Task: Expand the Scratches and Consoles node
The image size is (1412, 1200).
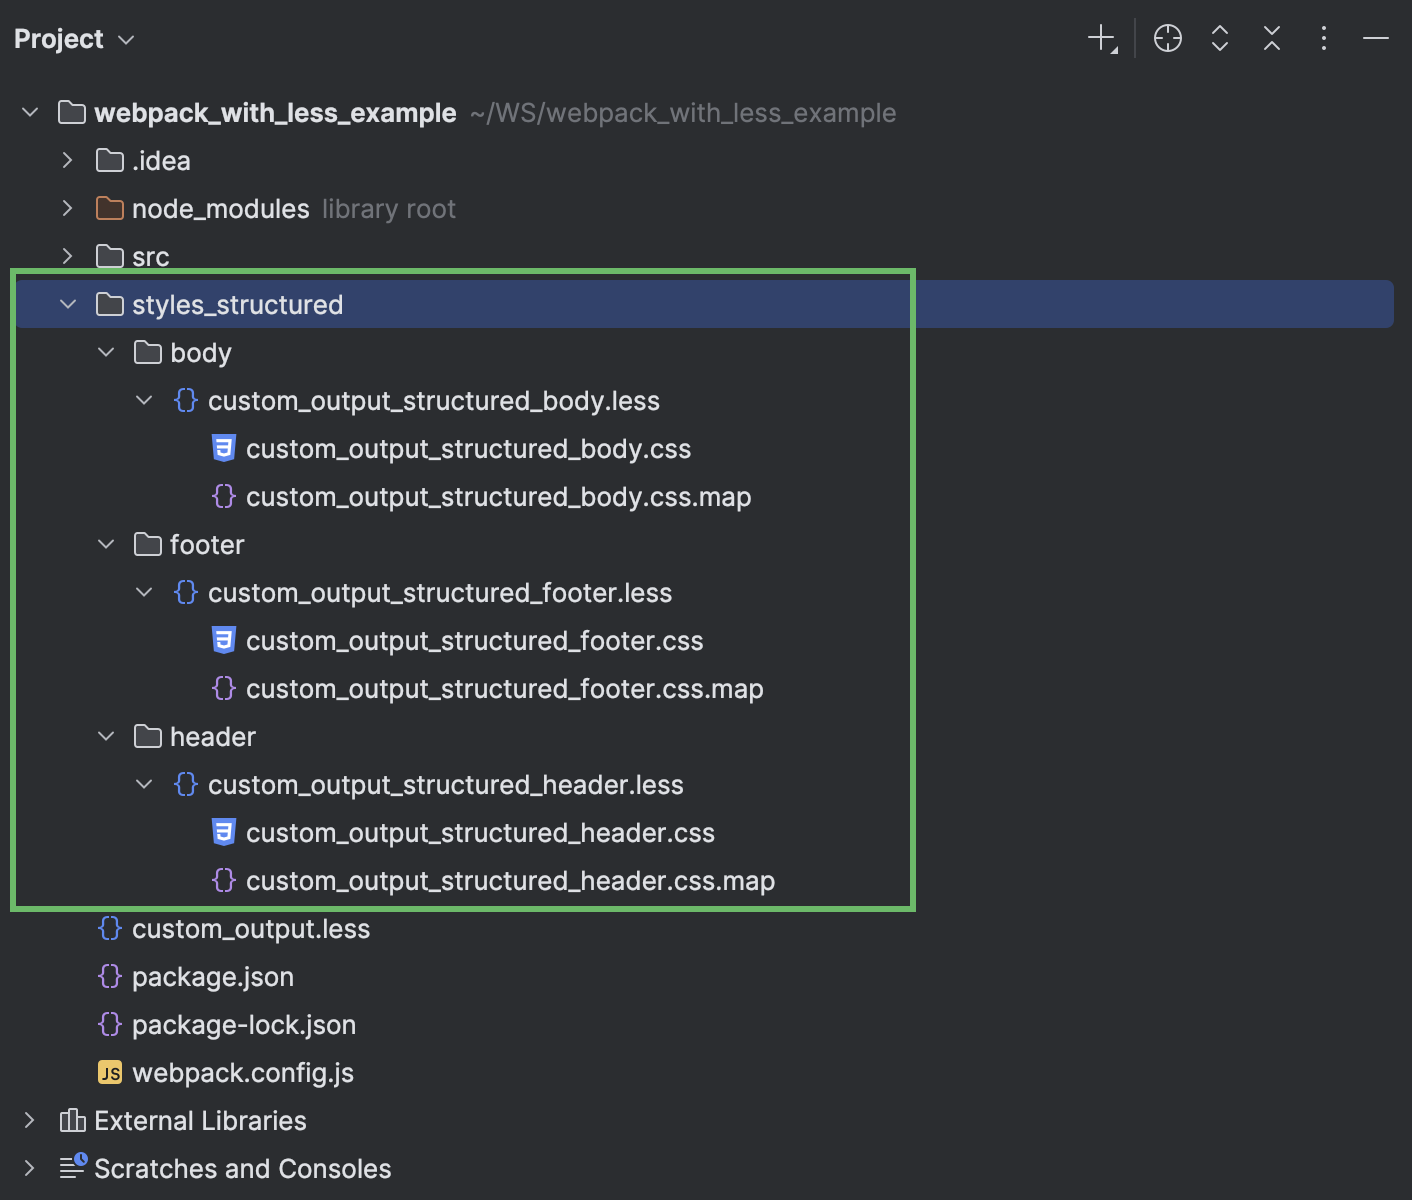Action: 29,1168
